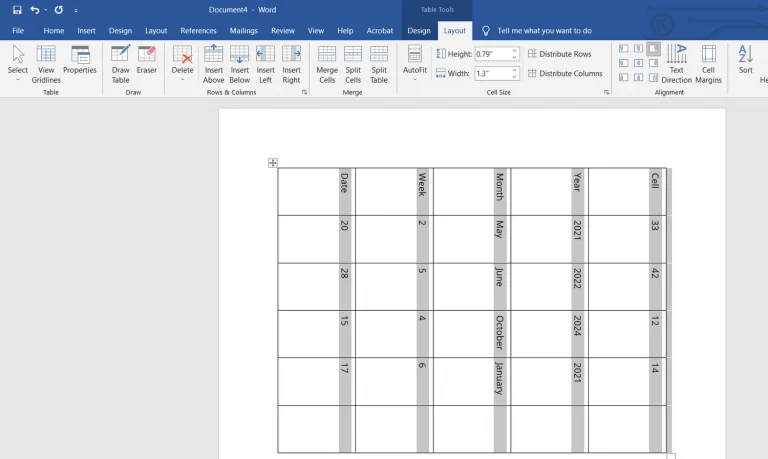Save the document from Quick Access

pos(17,10)
